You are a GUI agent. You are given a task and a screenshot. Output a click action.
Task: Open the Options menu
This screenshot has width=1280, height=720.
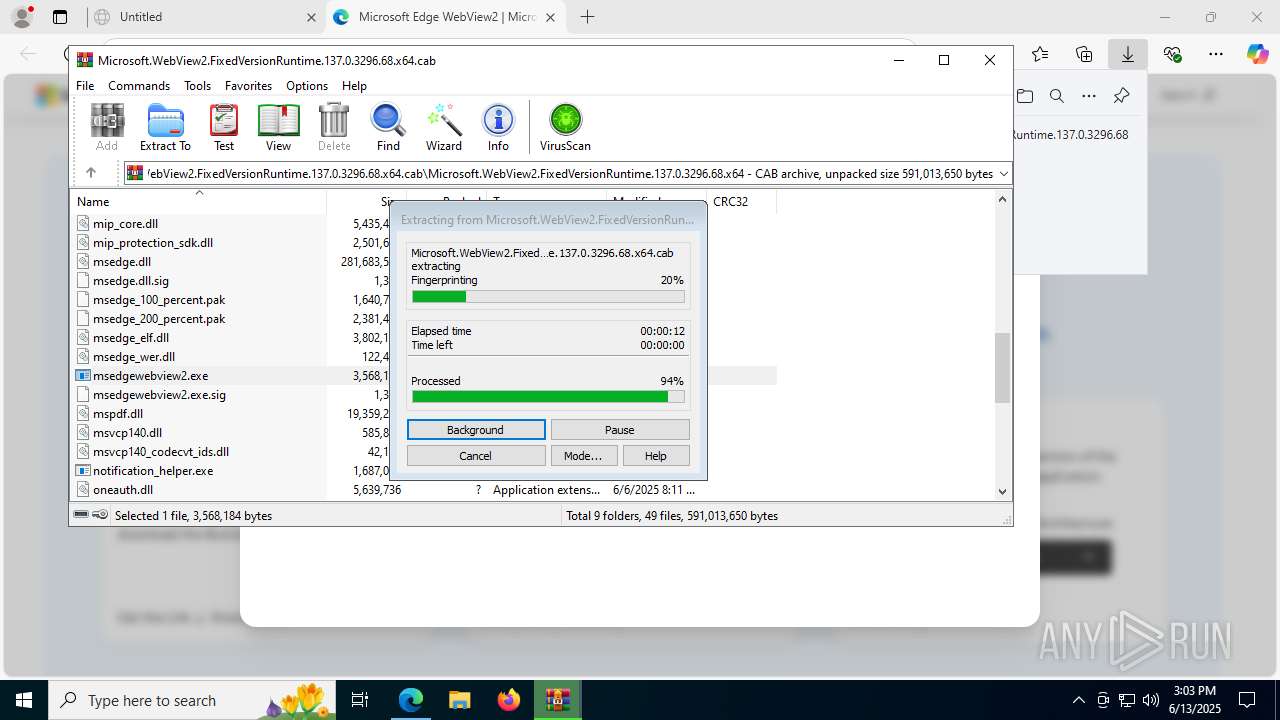[x=307, y=86]
